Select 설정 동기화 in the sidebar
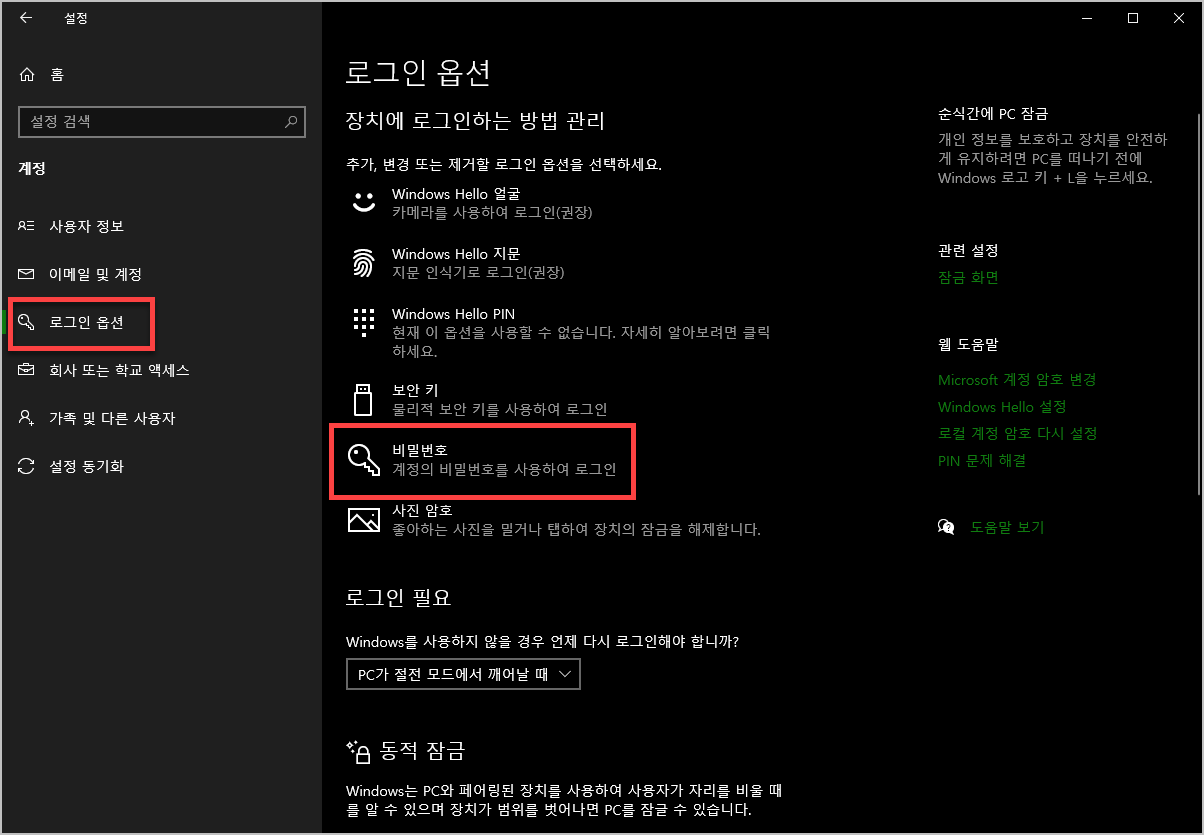 85,465
